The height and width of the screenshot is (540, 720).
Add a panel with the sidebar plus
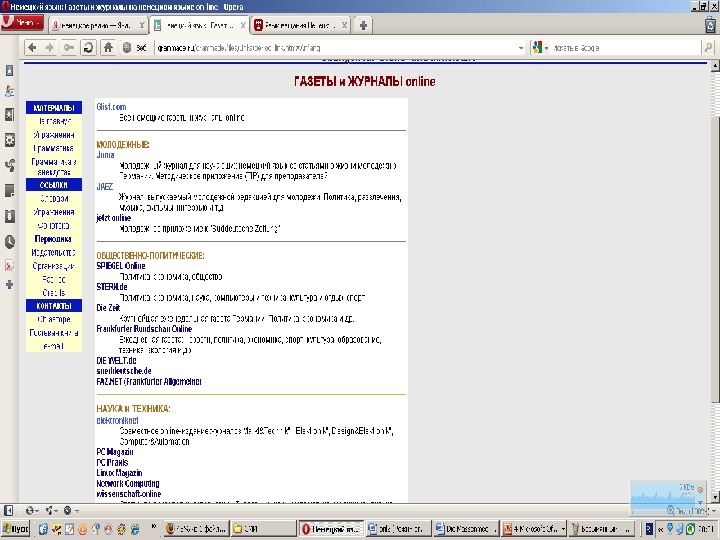coord(9,285)
